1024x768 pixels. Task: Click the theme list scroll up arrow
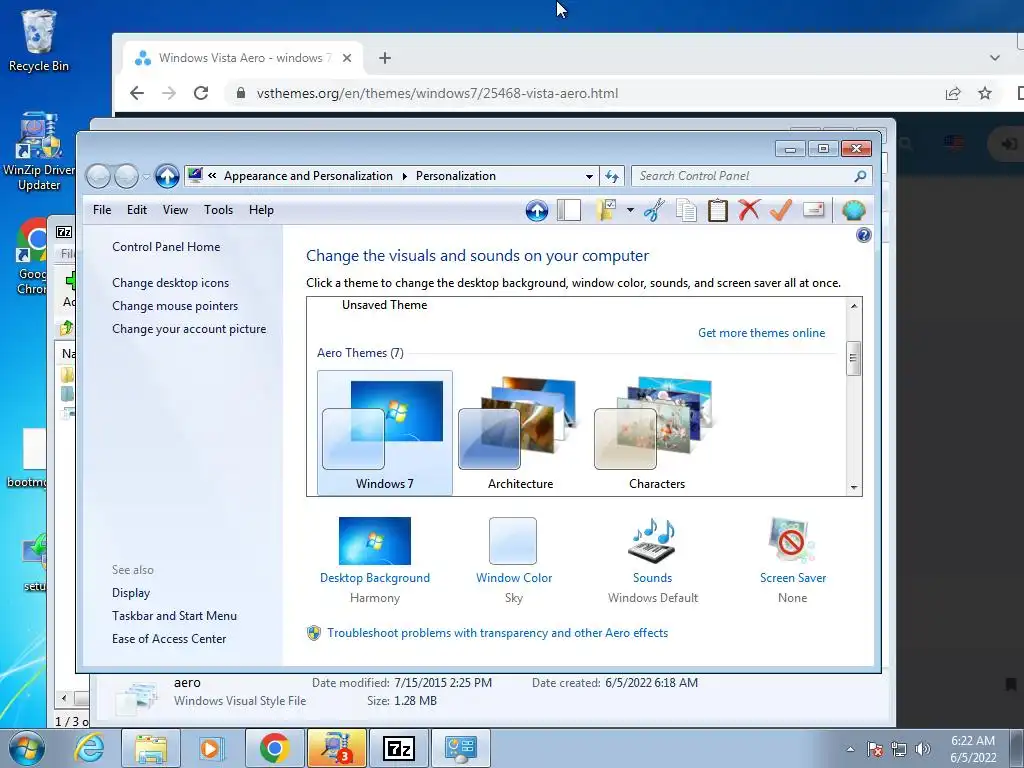click(x=854, y=306)
